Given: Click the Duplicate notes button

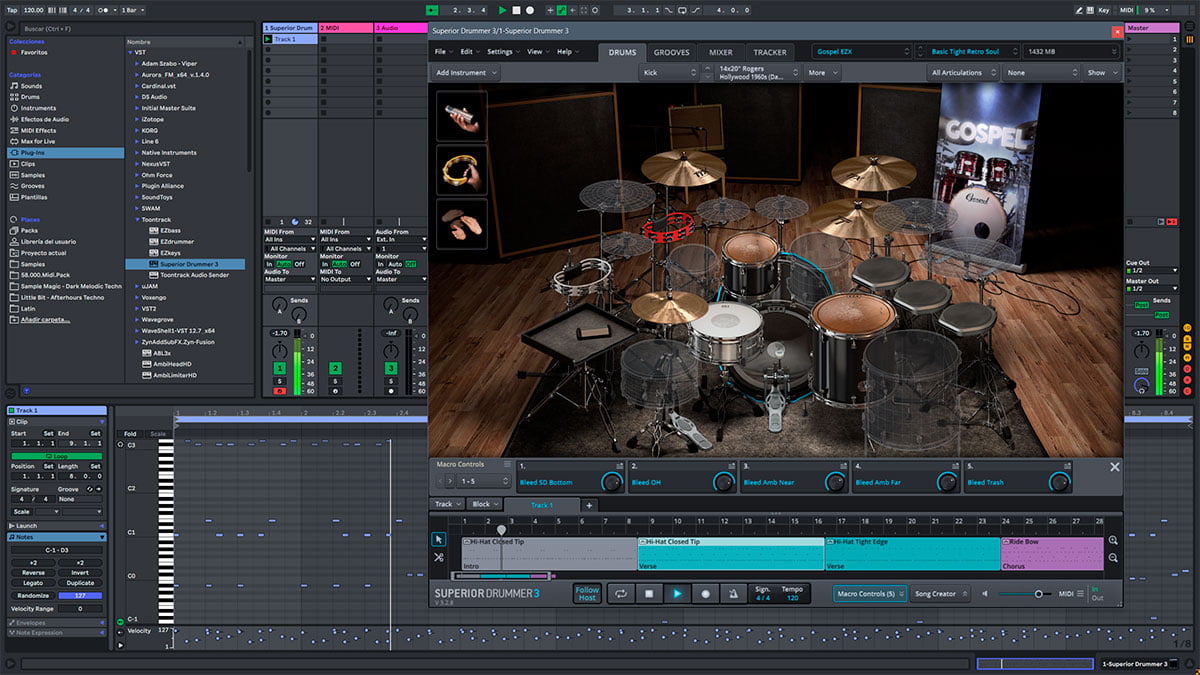Looking at the screenshot, I should click(x=80, y=583).
